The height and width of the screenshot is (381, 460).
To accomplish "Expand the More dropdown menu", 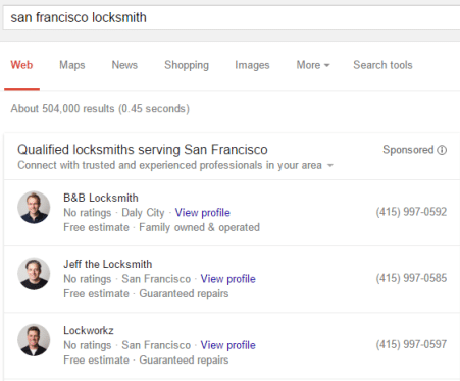I will coord(313,65).
